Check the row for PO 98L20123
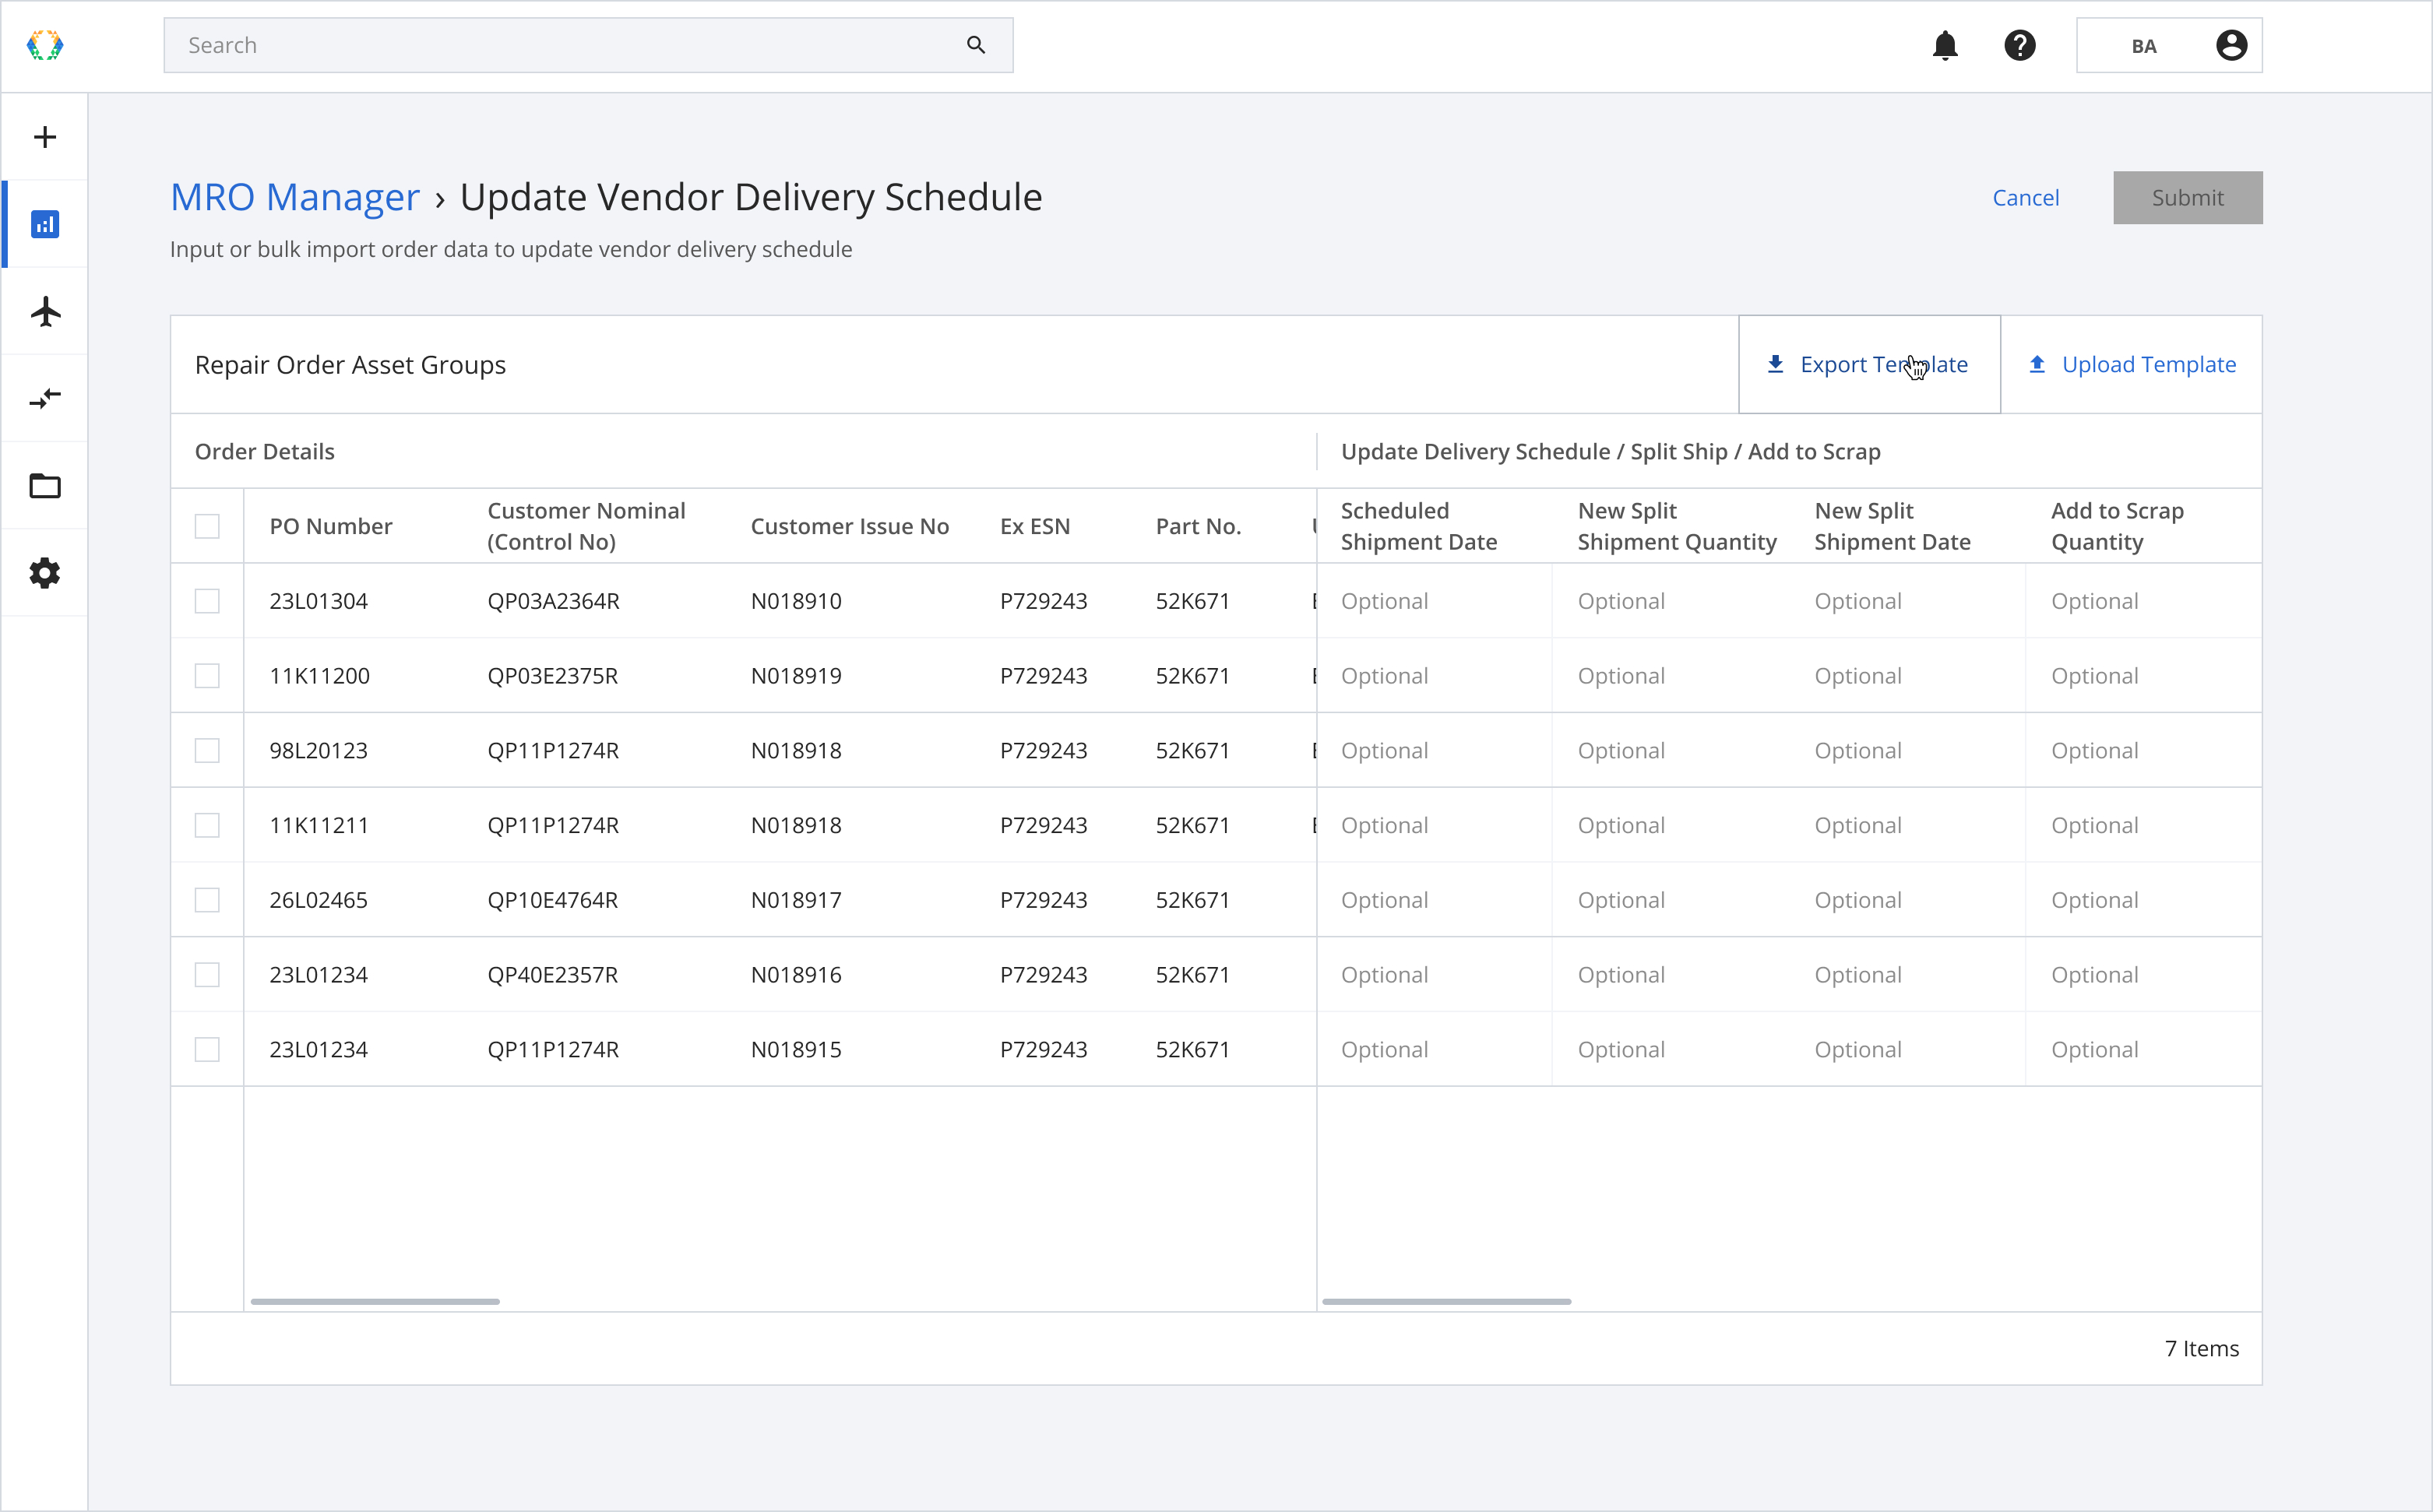The image size is (2433, 1512). coord(207,751)
